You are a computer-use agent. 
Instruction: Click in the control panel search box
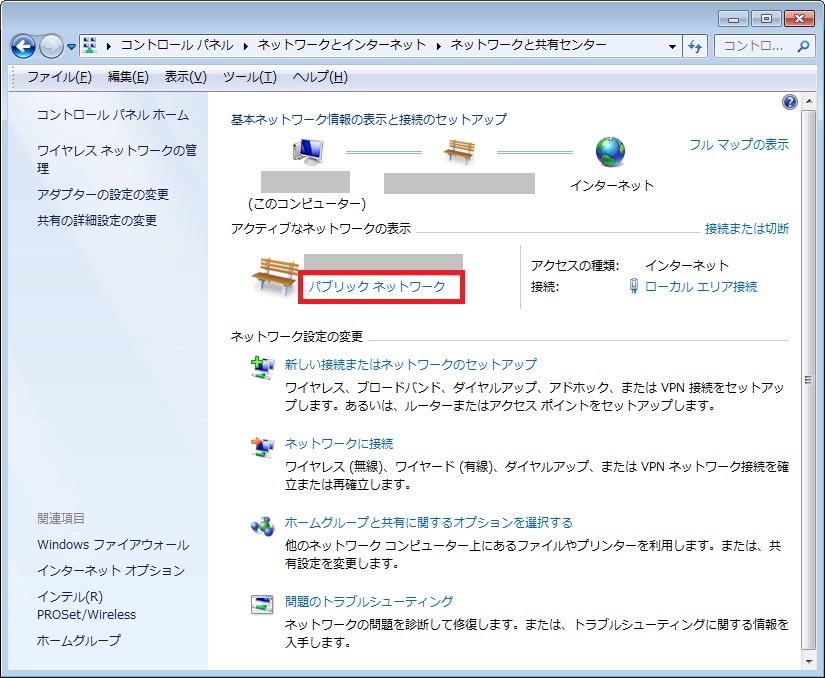[756, 46]
